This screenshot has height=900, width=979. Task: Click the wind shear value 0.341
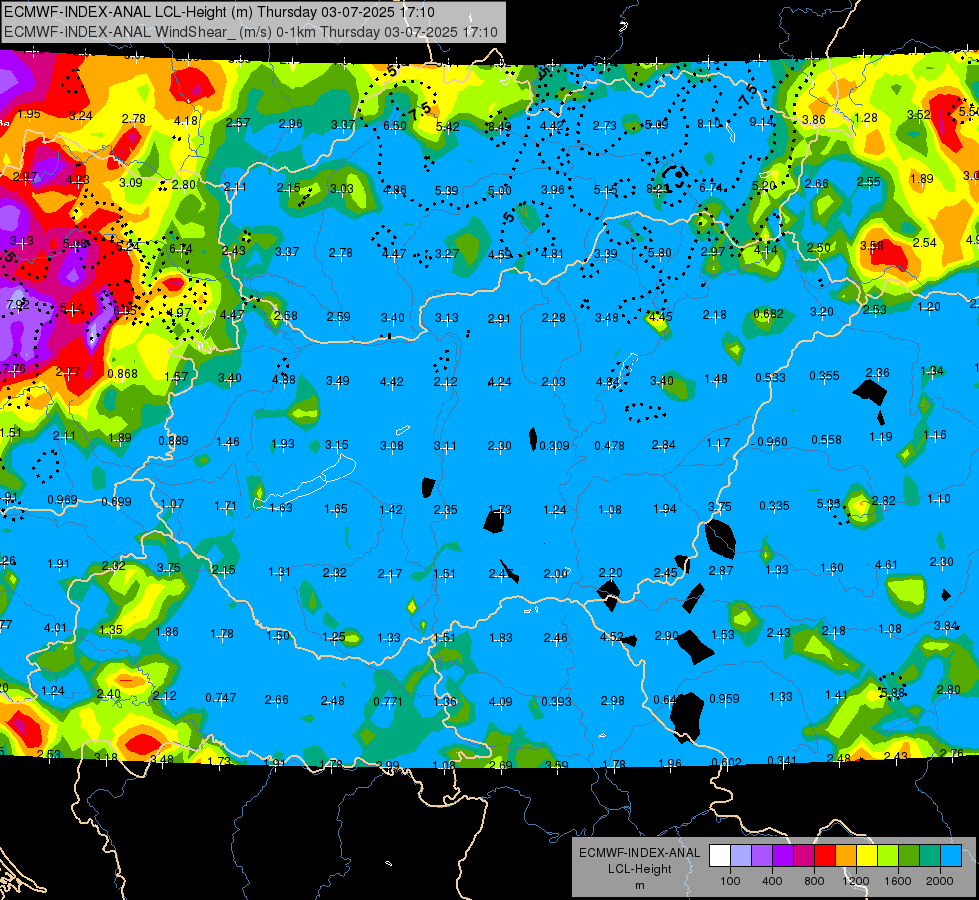pos(782,761)
